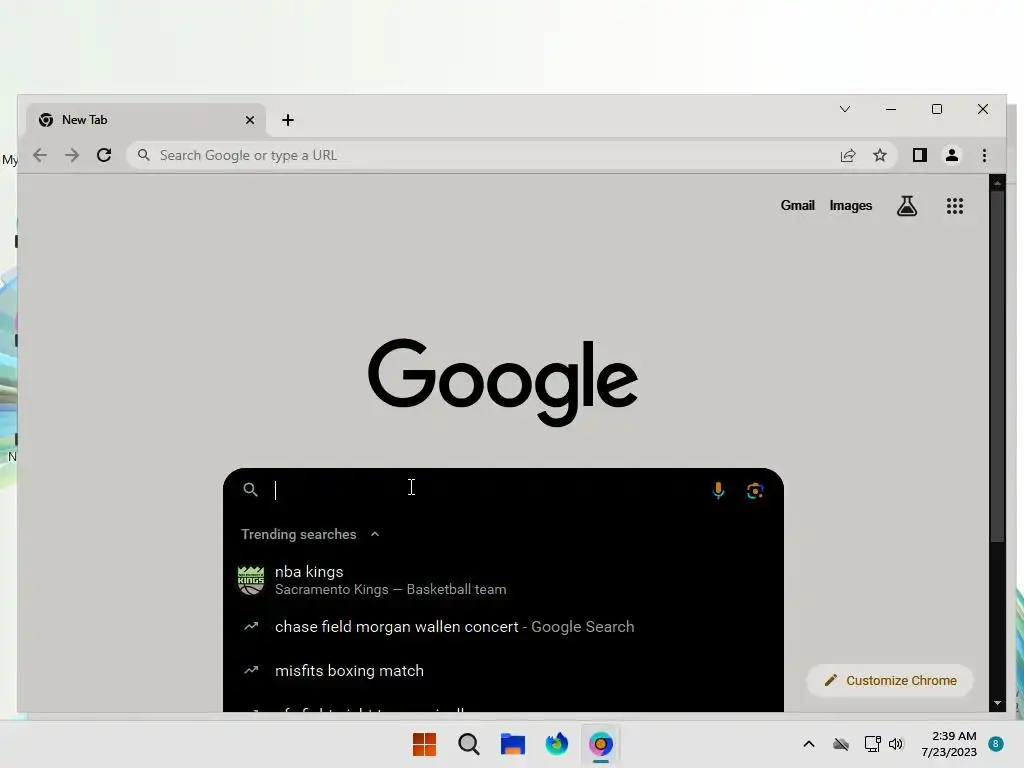Image resolution: width=1024 pixels, height=768 pixels.
Task: Open Gmail link
Action: click(x=797, y=206)
